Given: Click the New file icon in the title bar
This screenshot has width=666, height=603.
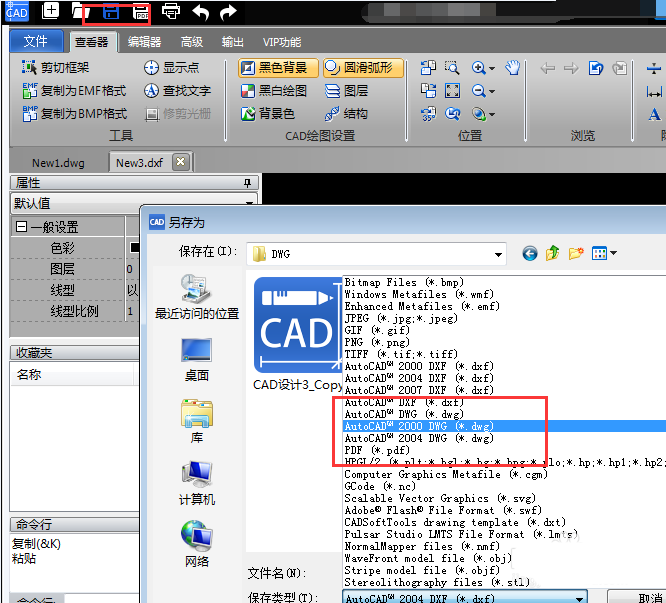Looking at the screenshot, I should coord(51,11).
